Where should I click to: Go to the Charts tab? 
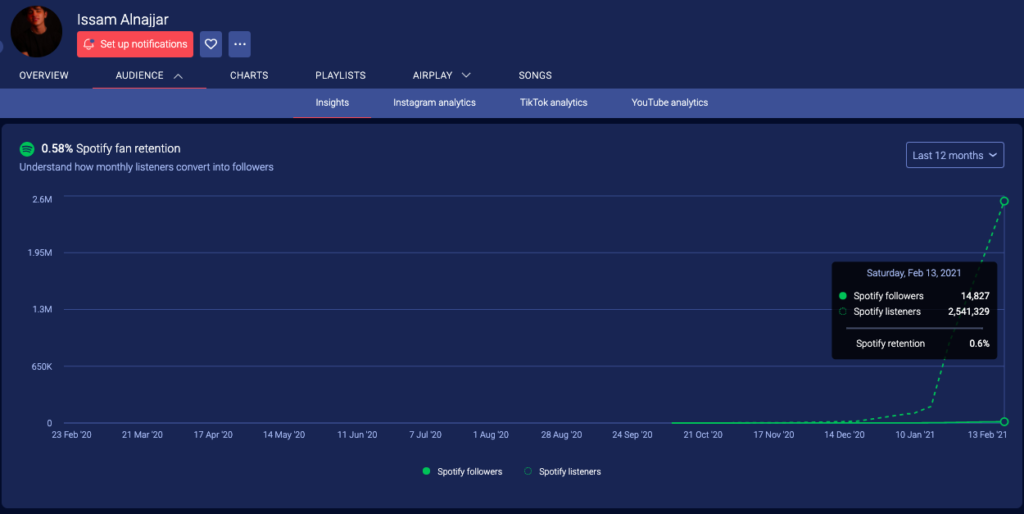tap(249, 76)
